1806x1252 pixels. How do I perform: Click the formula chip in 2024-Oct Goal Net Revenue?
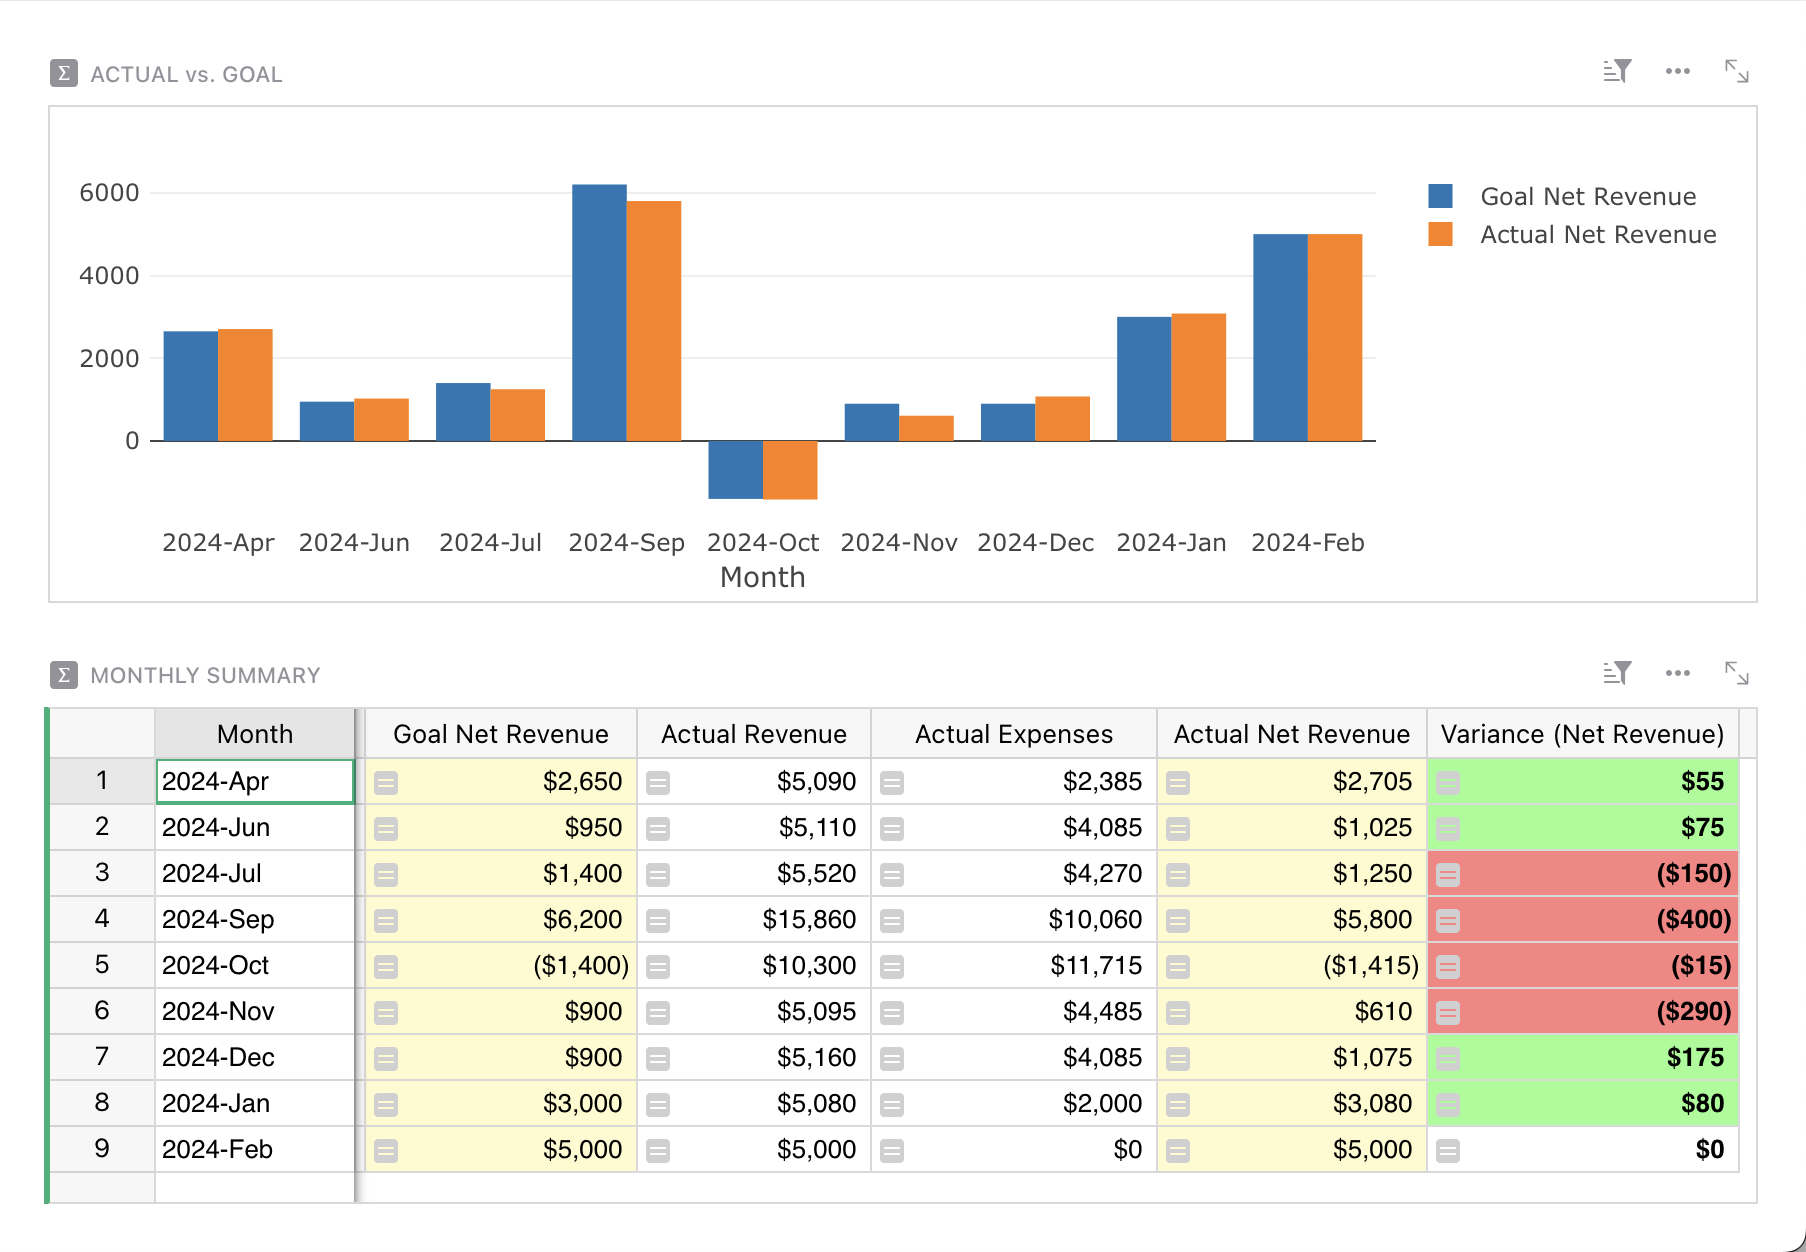(386, 965)
